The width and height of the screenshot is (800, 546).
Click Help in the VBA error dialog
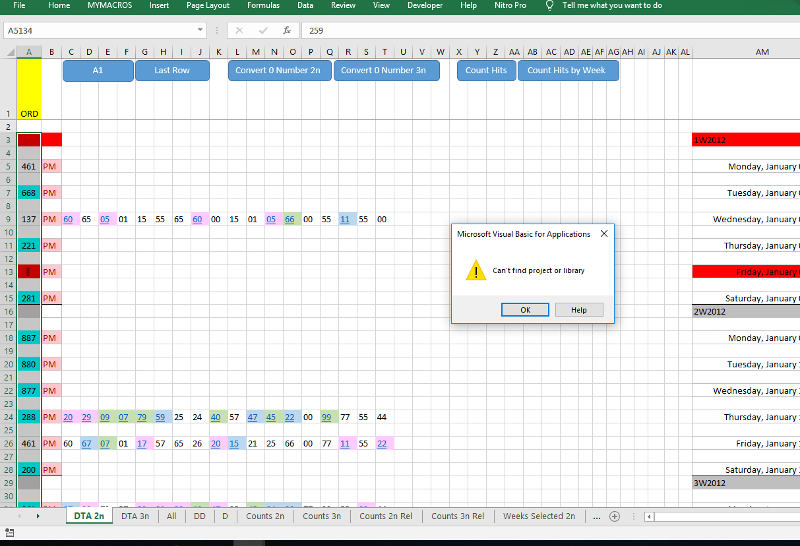point(579,310)
